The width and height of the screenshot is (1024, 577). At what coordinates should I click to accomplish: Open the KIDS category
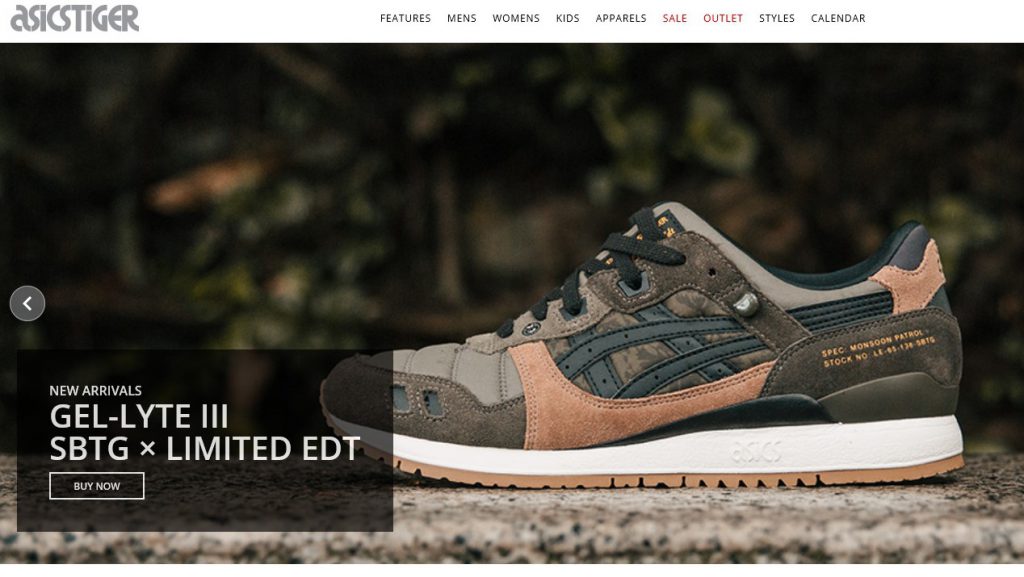pyautogui.click(x=568, y=18)
